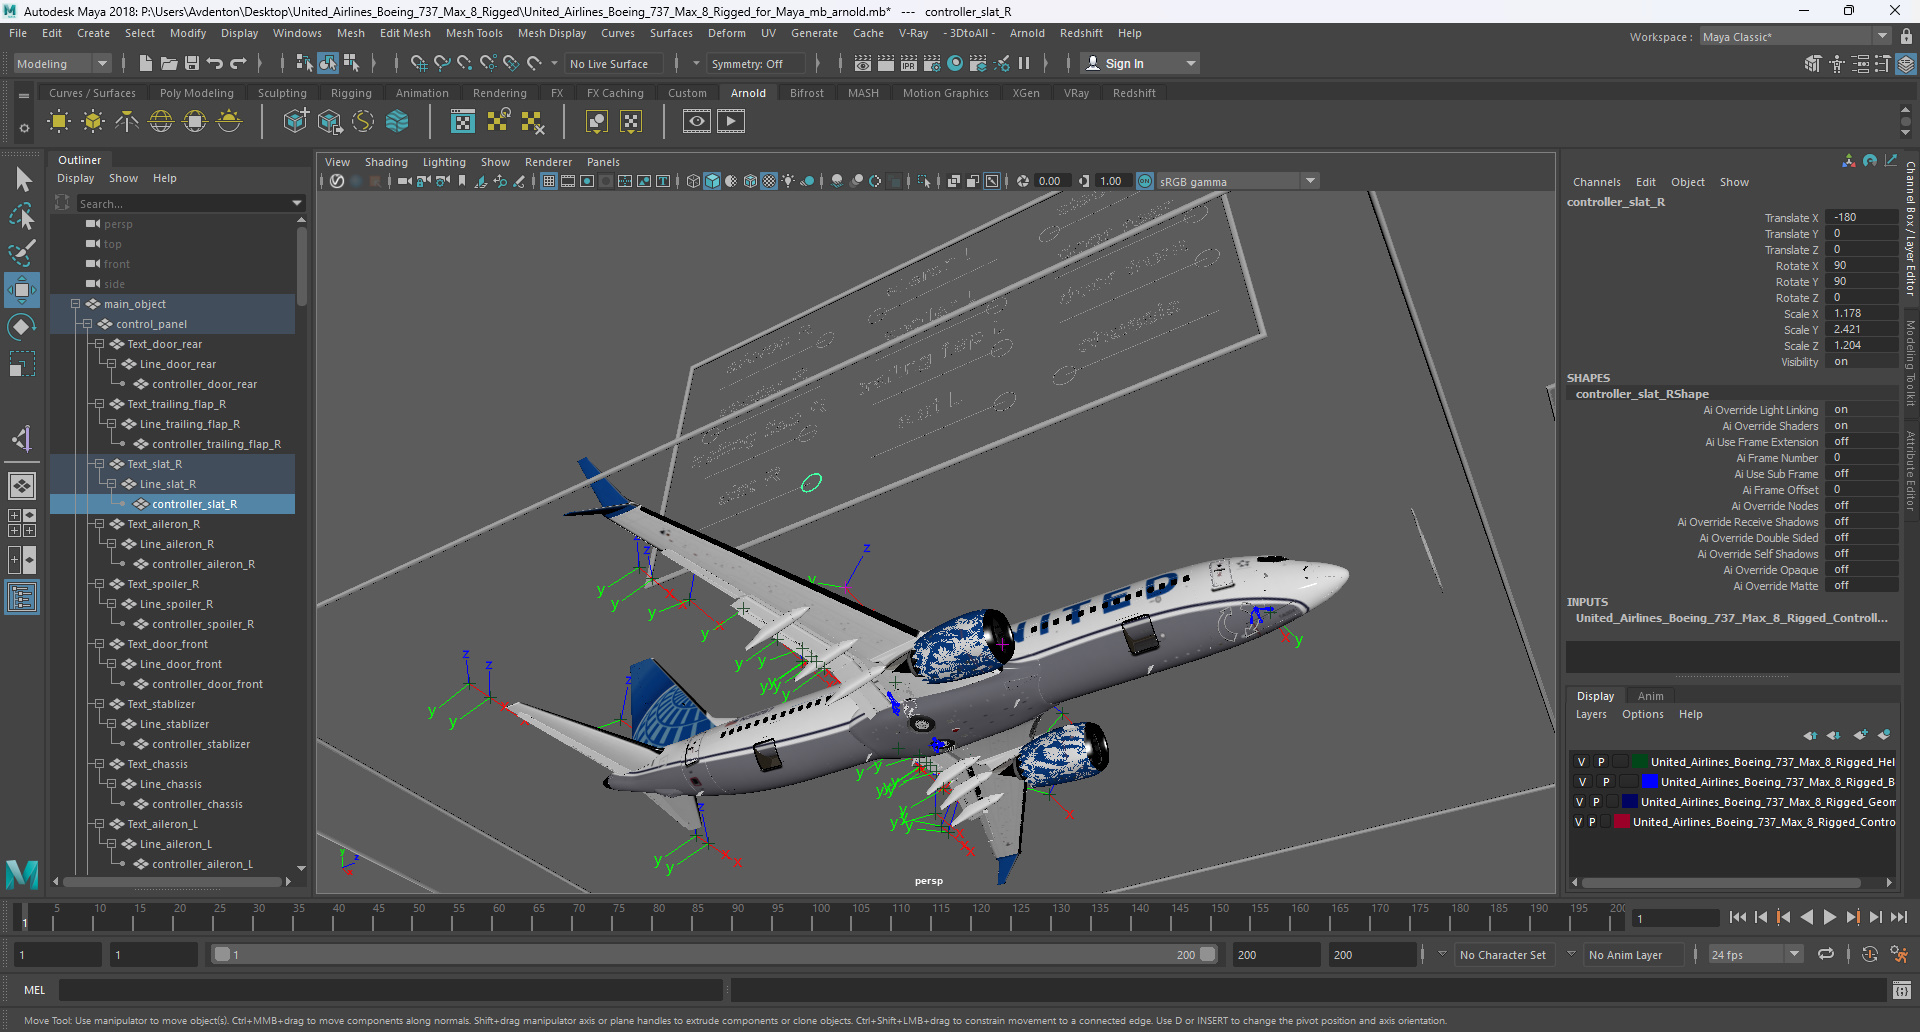This screenshot has width=1920, height=1032.
Task: Activate the arrow Select tool
Action: pos(21,180)
